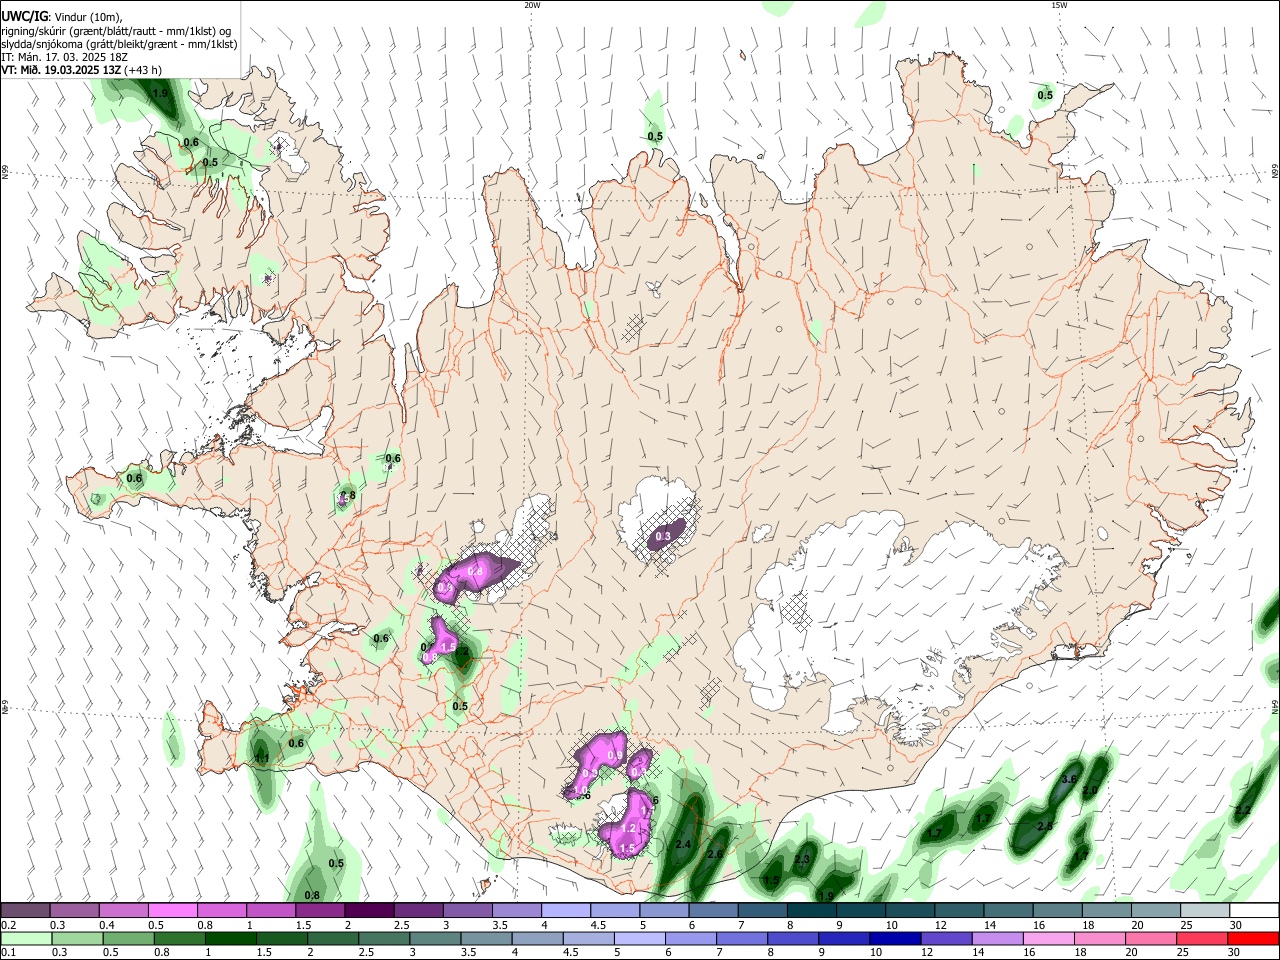Click the 'VT: Mið. 19.03.2025 13Z (+43 h)' line
1280x960 pixels.
click(x=82, y=70)
